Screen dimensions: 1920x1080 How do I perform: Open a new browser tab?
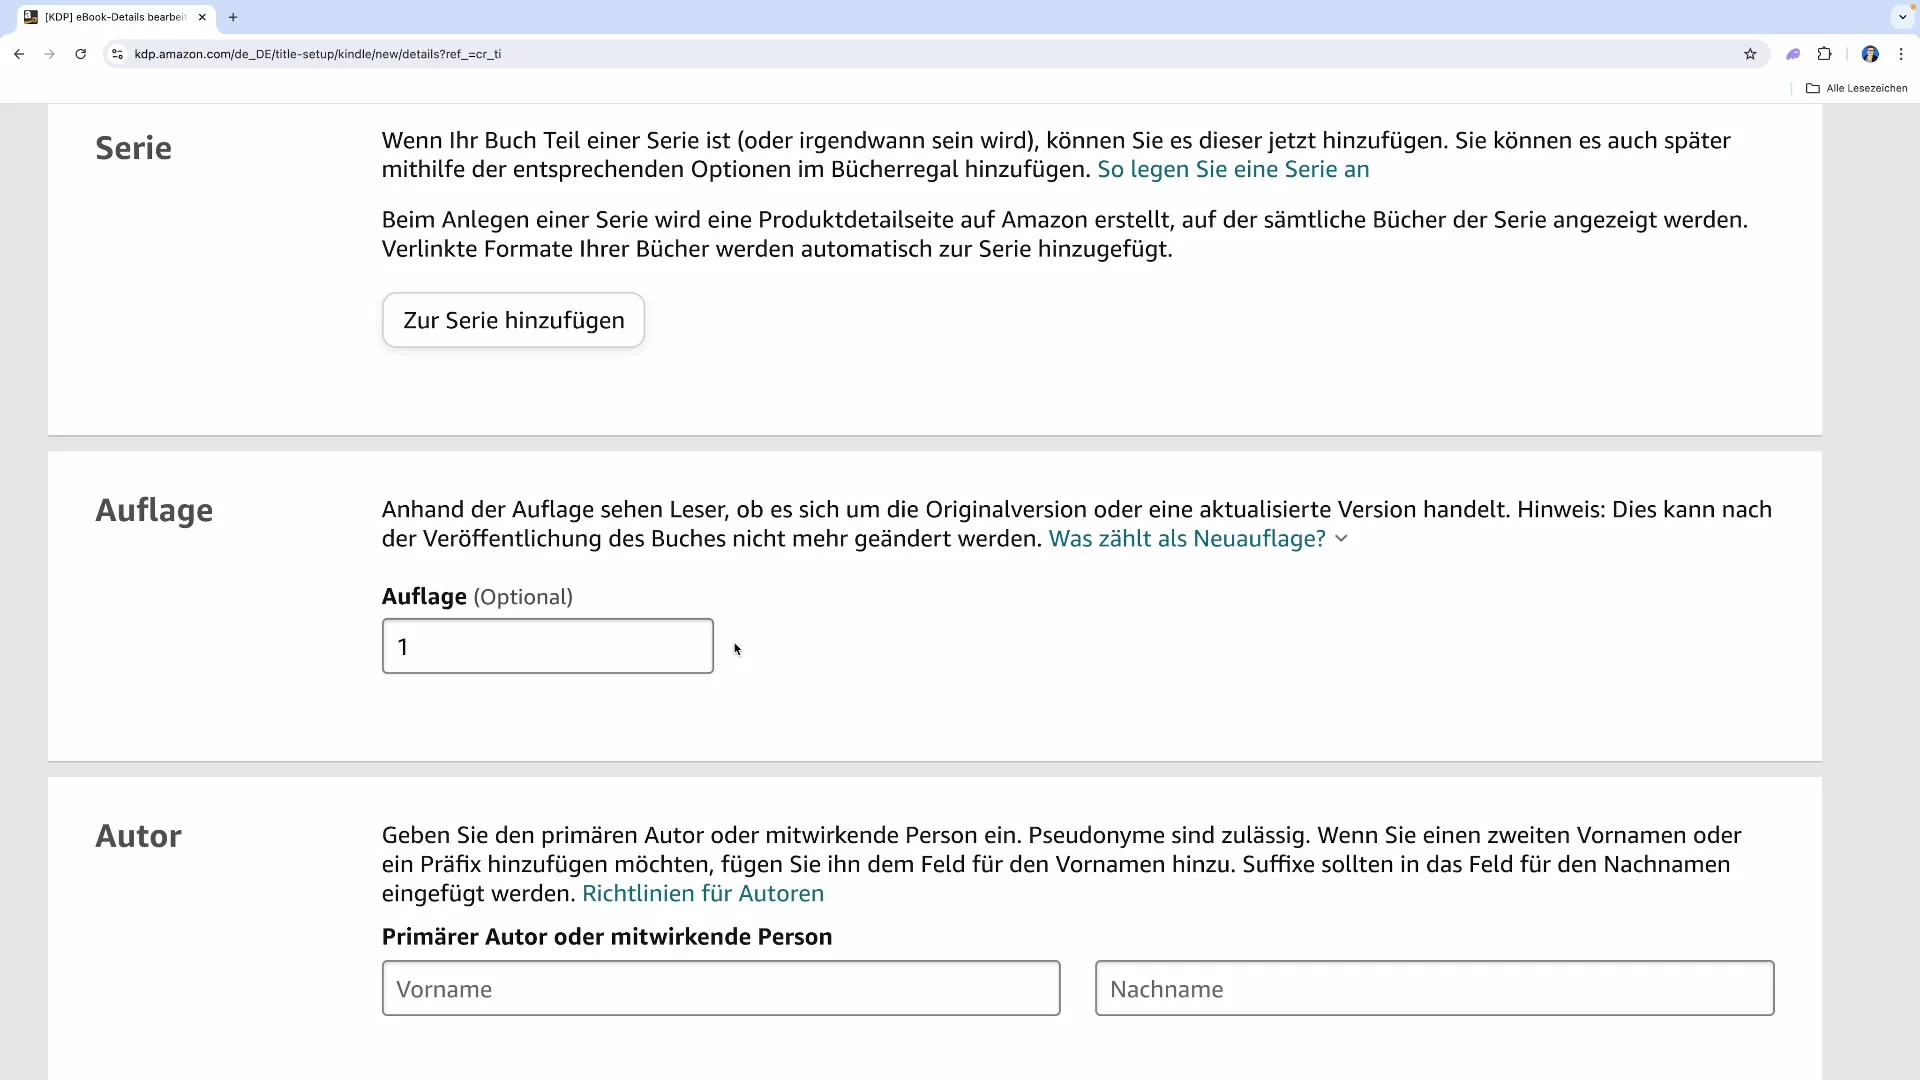point(233,17)
